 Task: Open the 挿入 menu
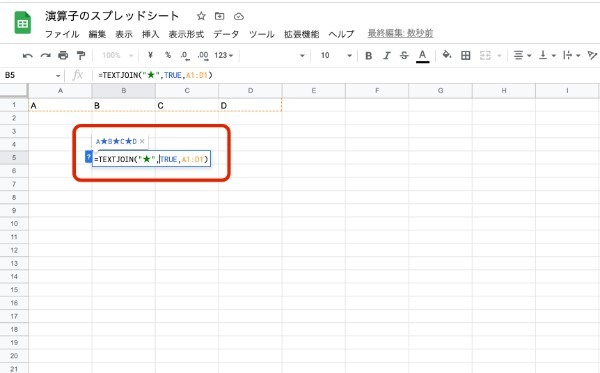click(x=150, y=34)
